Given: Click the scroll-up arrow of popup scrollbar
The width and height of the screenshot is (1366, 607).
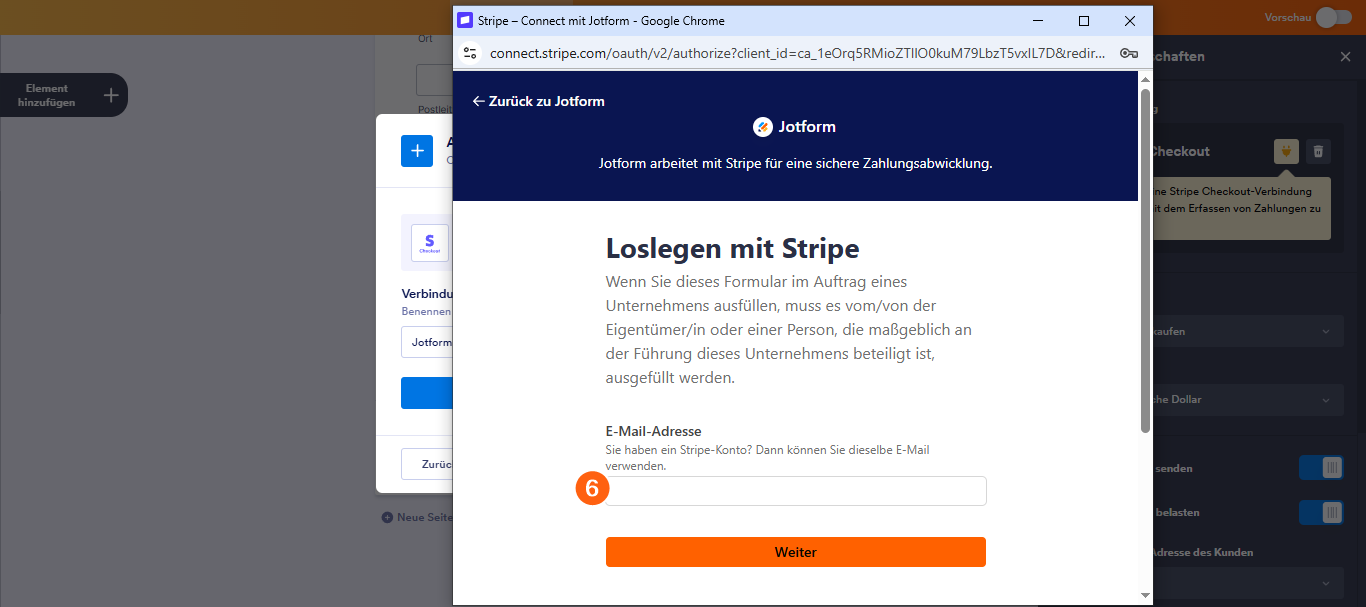Looking at the screenshot, I should tap(1146, 78).
